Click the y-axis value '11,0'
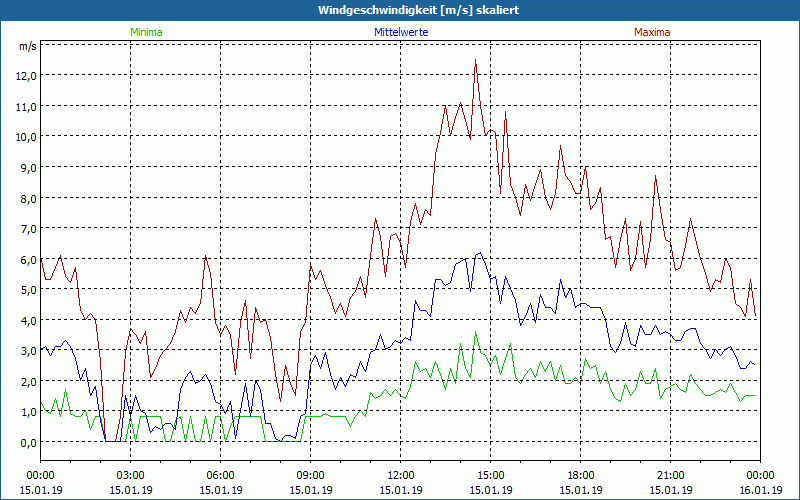Screen dimensions: 800x500 click(x=27, y=107)
